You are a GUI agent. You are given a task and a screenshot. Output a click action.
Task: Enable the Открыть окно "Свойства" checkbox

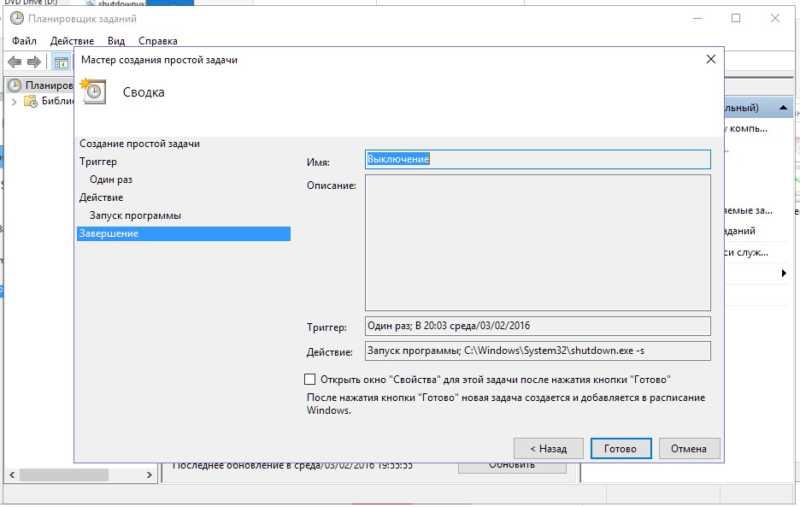point(310,379)
